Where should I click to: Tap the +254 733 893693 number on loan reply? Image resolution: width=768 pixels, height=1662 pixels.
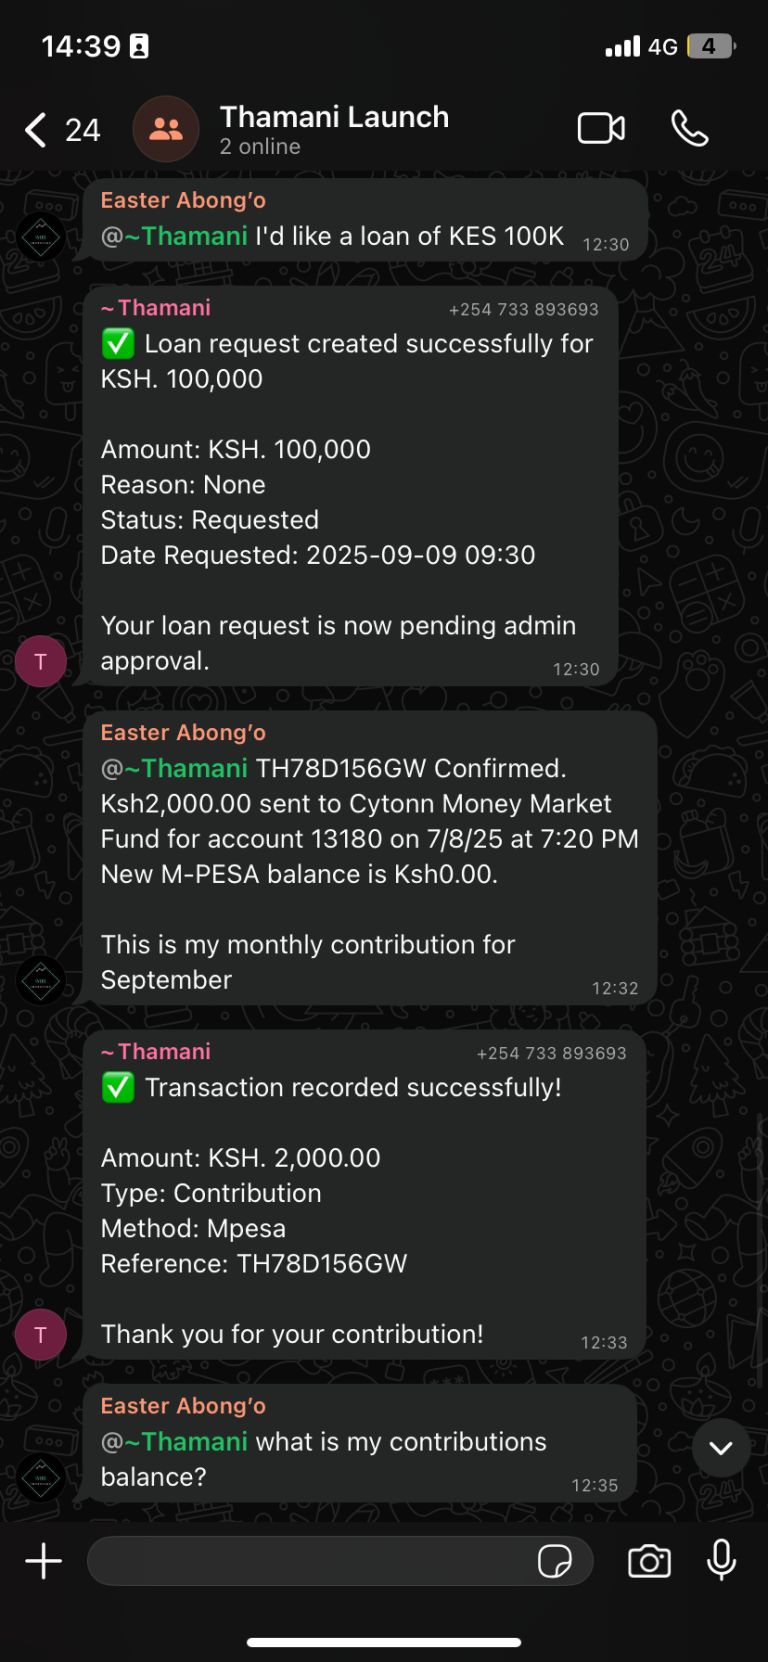[523, 310]
